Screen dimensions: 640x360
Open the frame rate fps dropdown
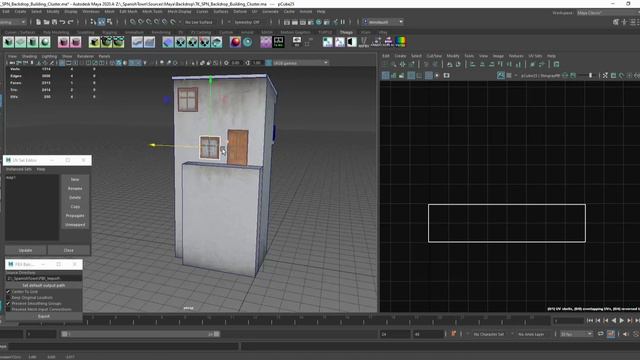point(576,334)
